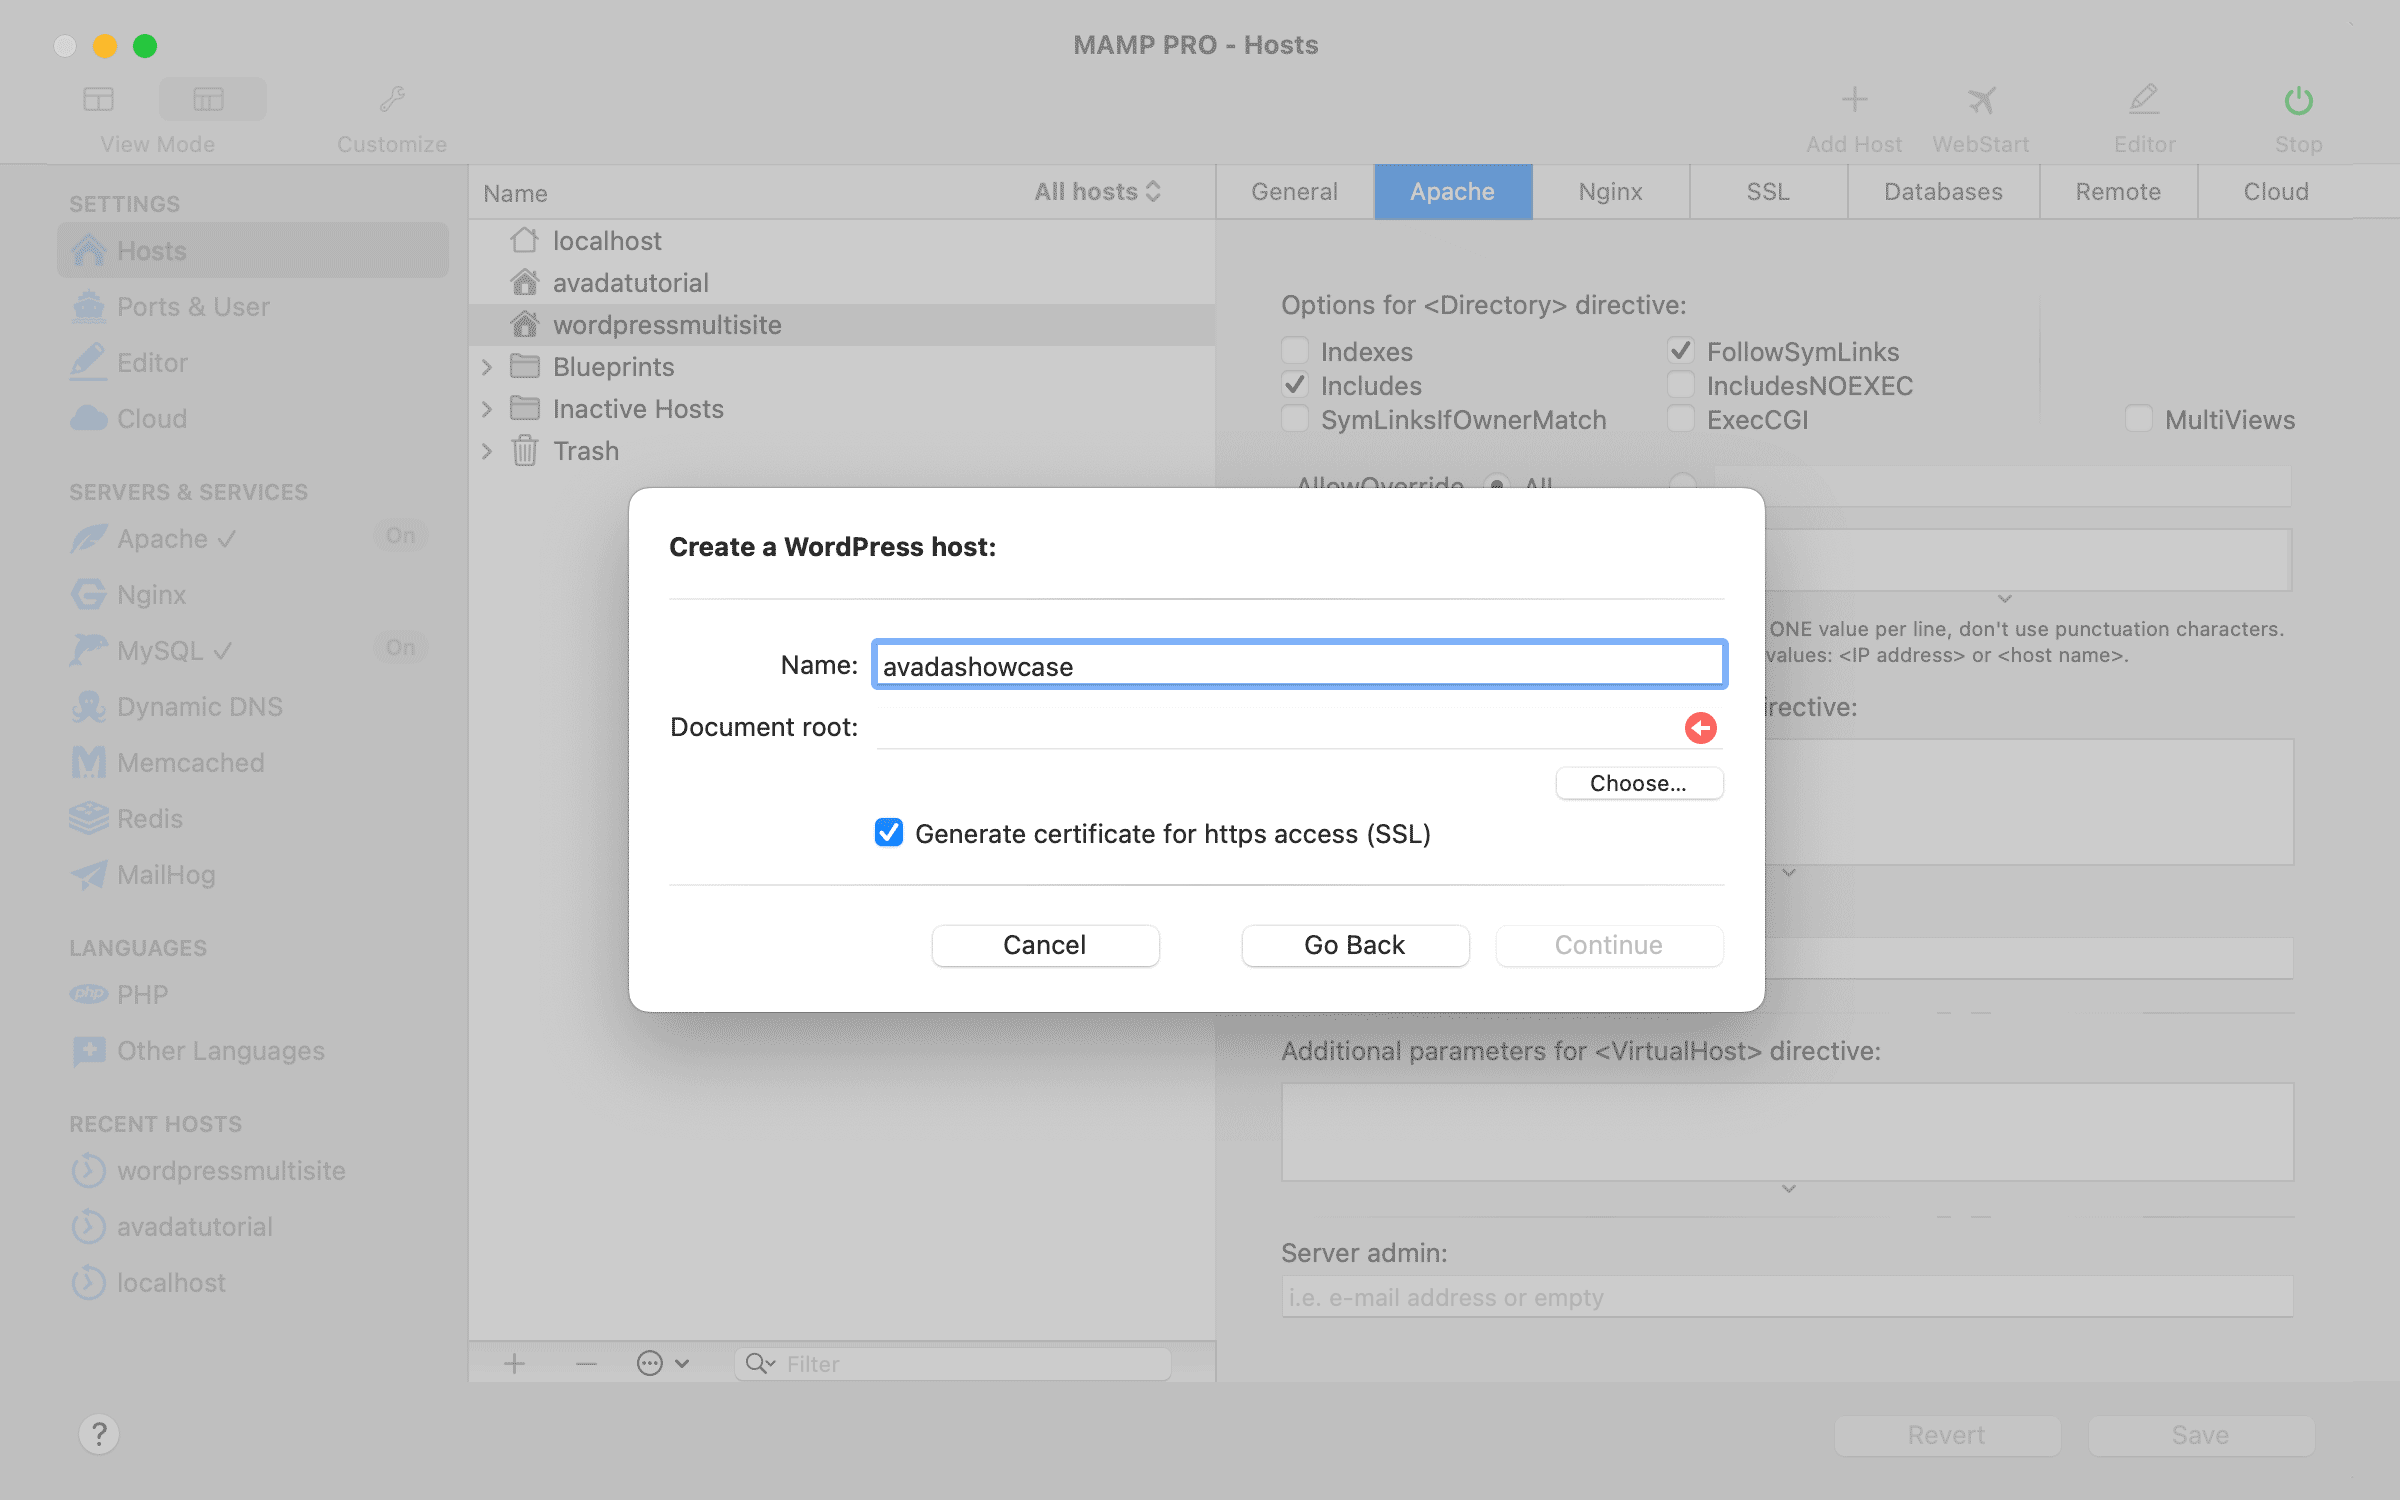
Task: Expand the Blueprints tree group
Action: (x=489, y=366)
